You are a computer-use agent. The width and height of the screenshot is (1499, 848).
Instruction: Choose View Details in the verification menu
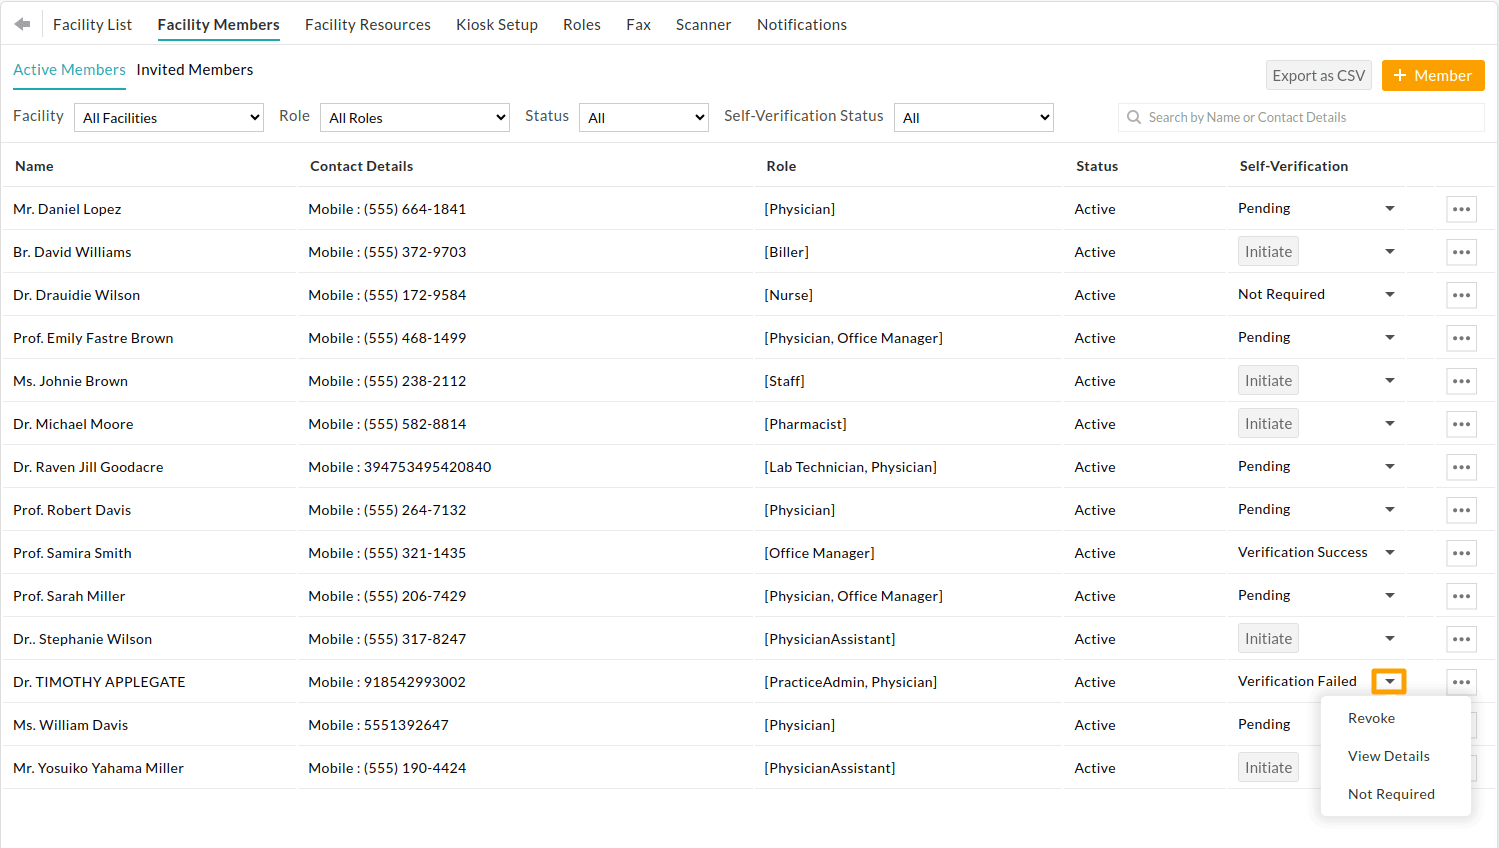pos(1388,756)
